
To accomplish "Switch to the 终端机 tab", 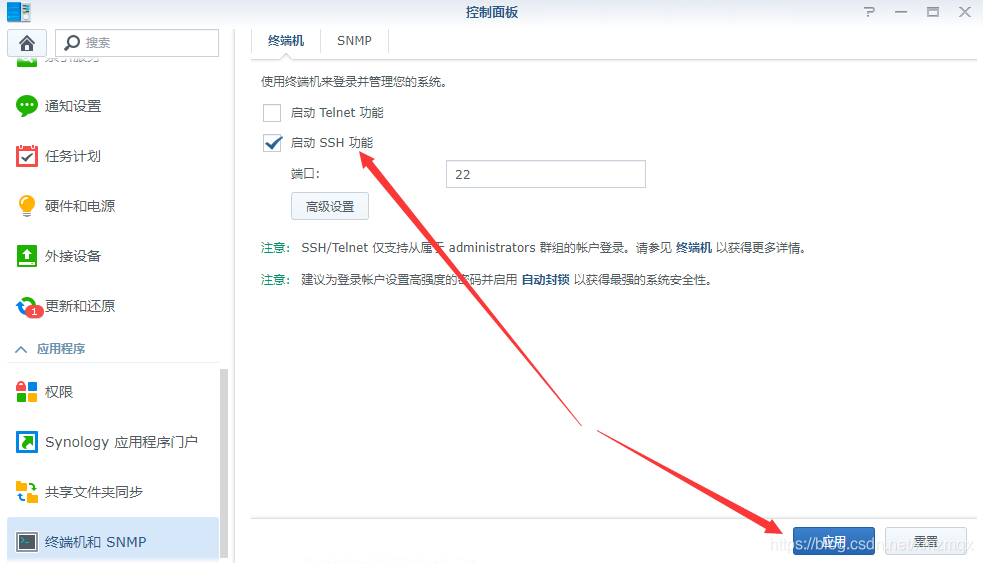I will tap(286, 41).
